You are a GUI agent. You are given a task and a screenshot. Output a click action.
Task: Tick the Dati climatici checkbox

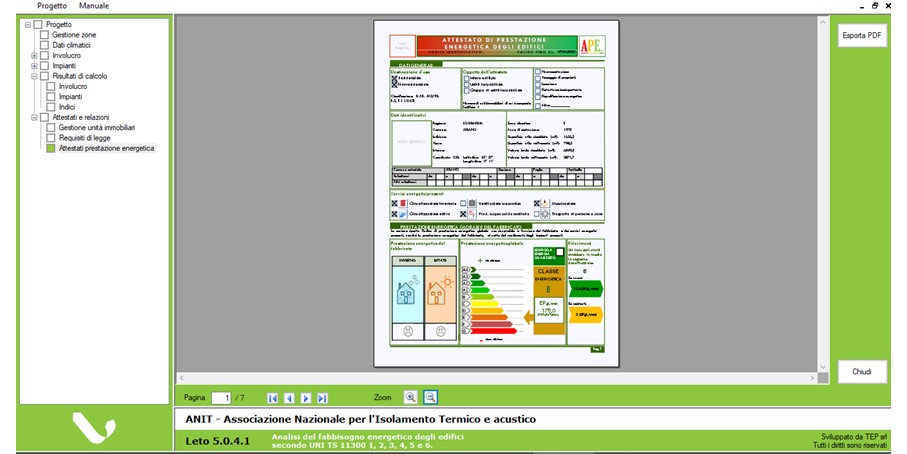pyautogui.click(x=44, y=45)
